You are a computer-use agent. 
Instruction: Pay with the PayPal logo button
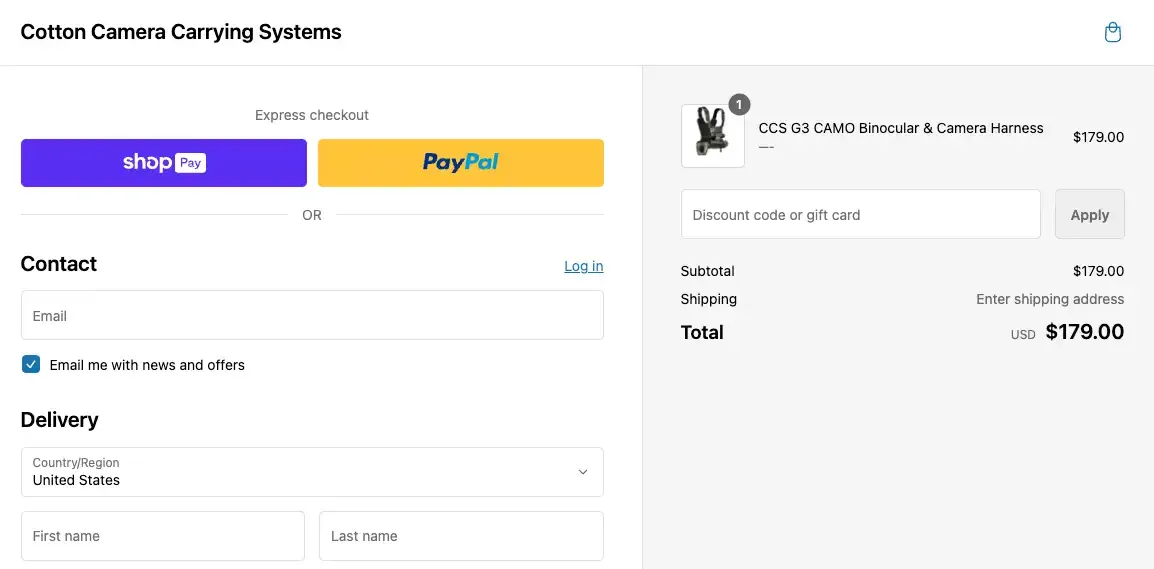tap(461, 163)
